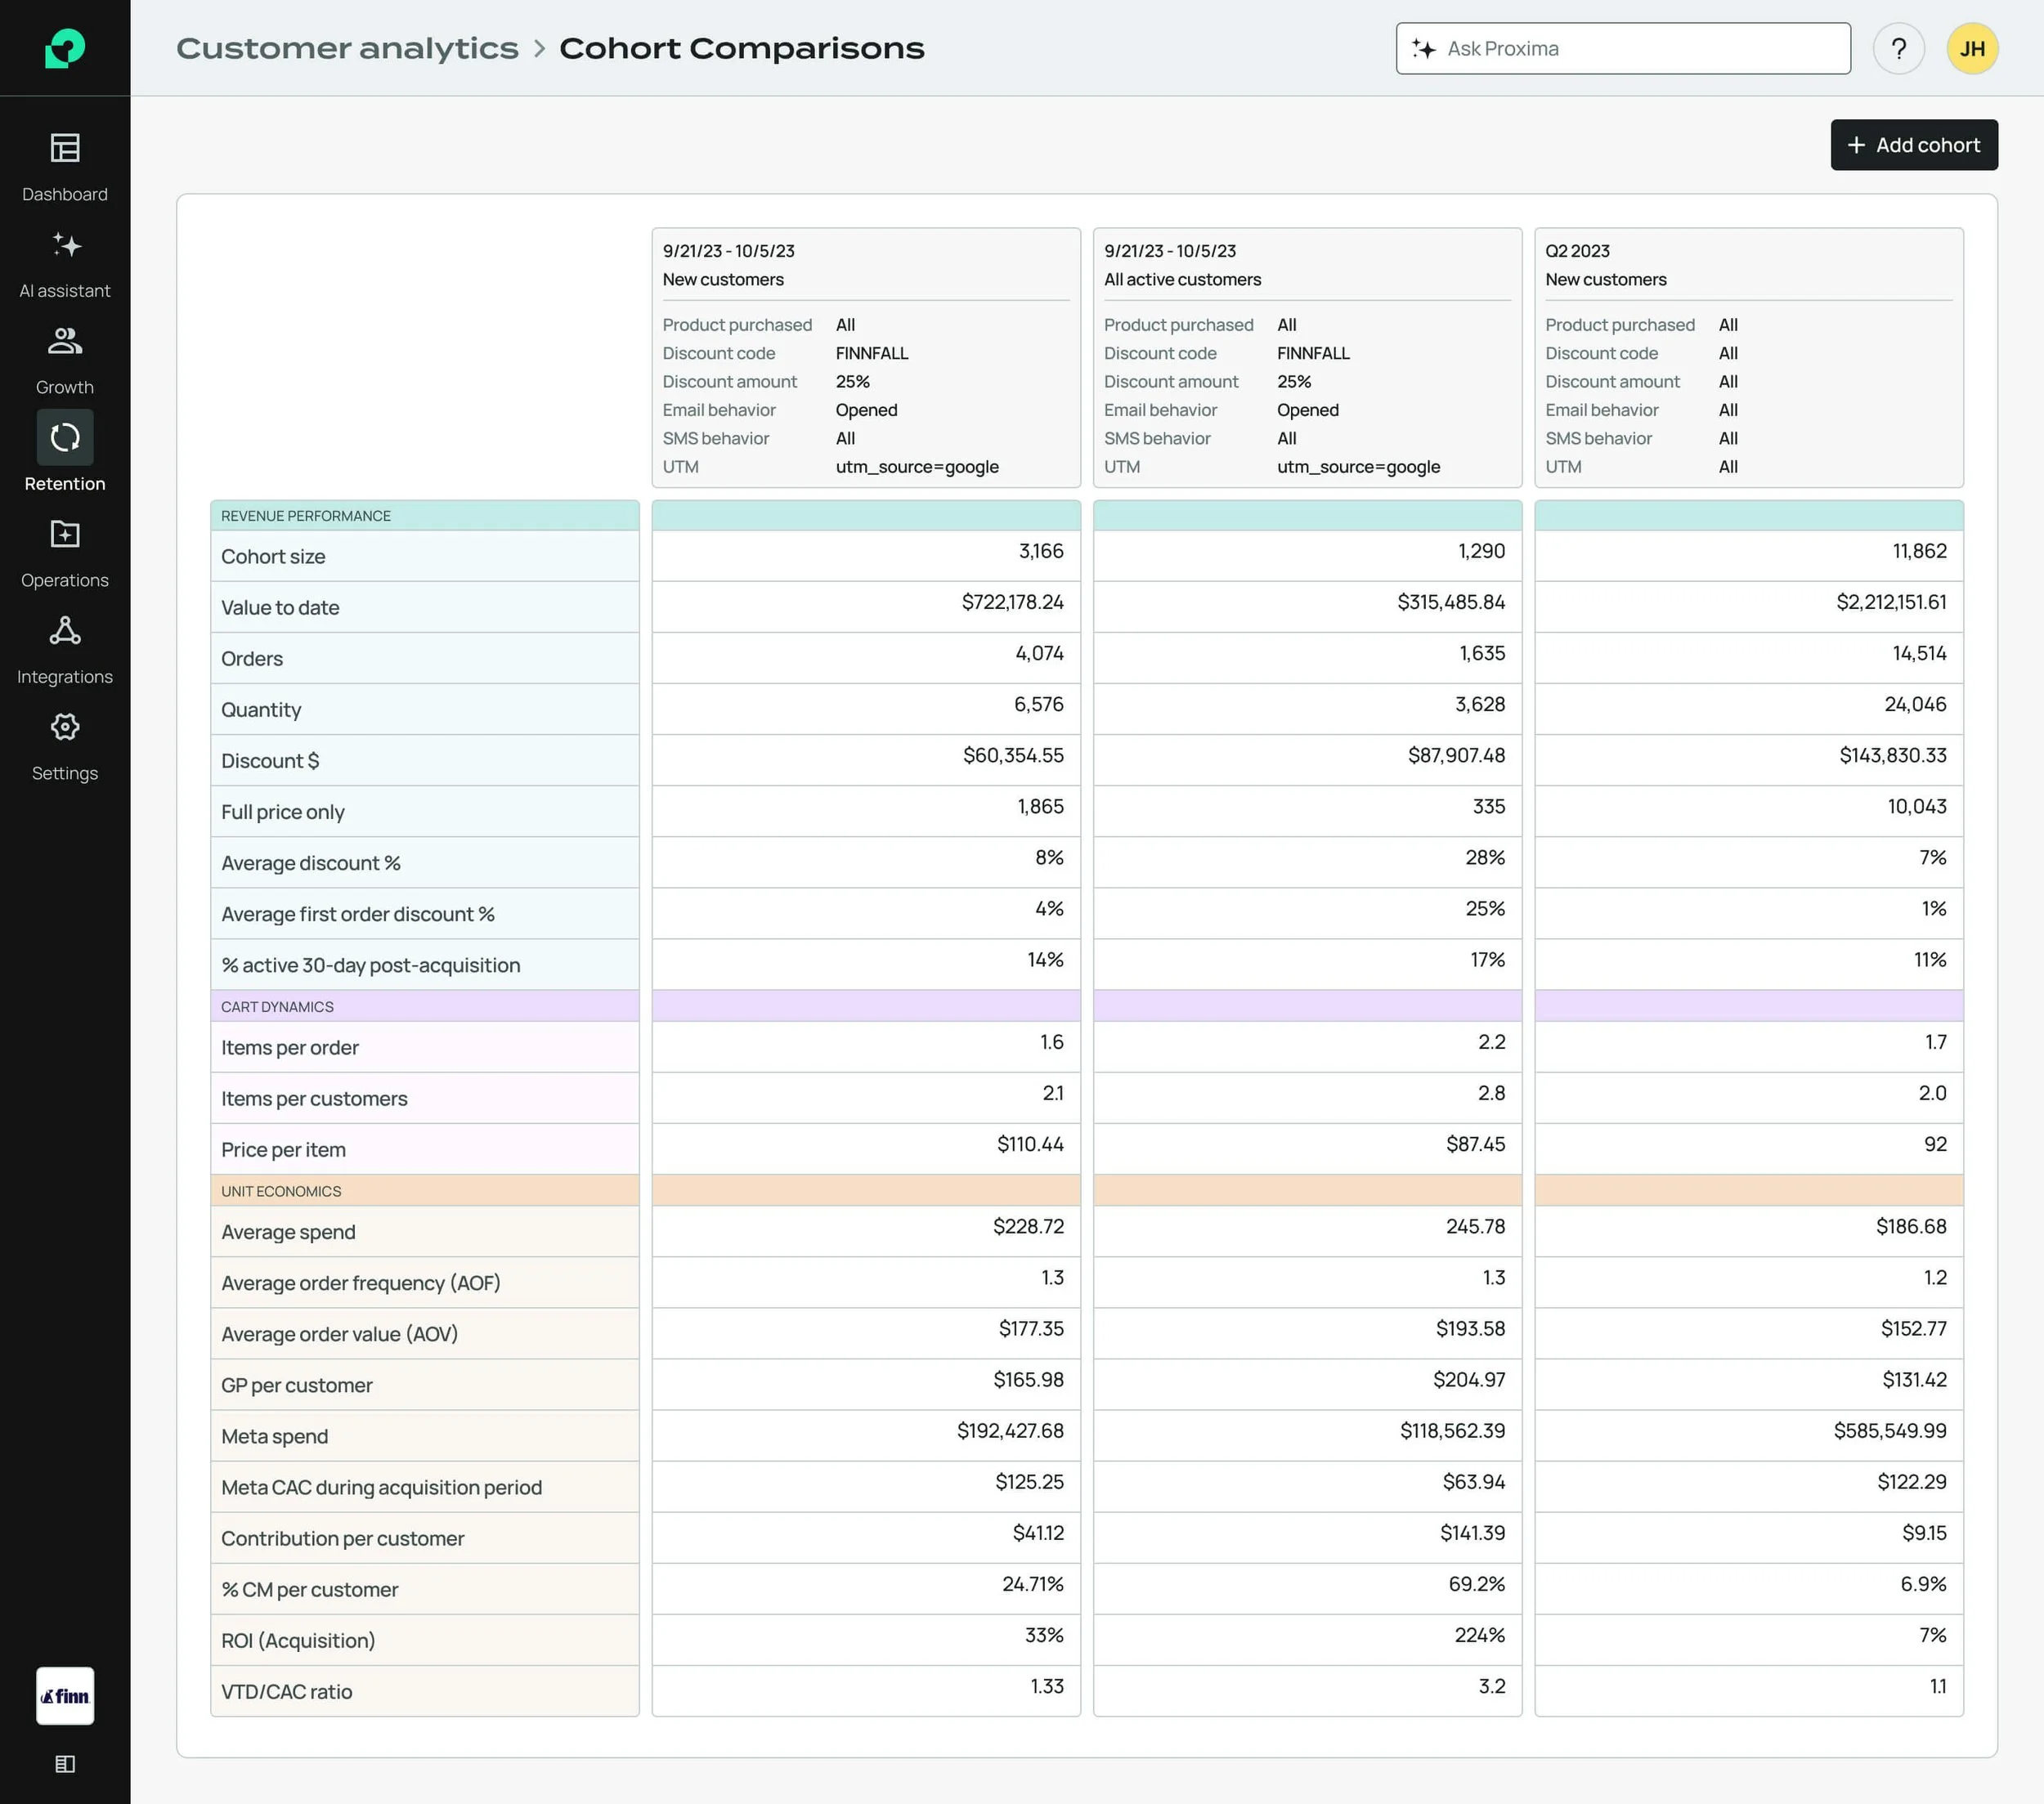Open the AI assistant sparkle icon
The height and width of the screenshot is (1804, 2044).
65,245
